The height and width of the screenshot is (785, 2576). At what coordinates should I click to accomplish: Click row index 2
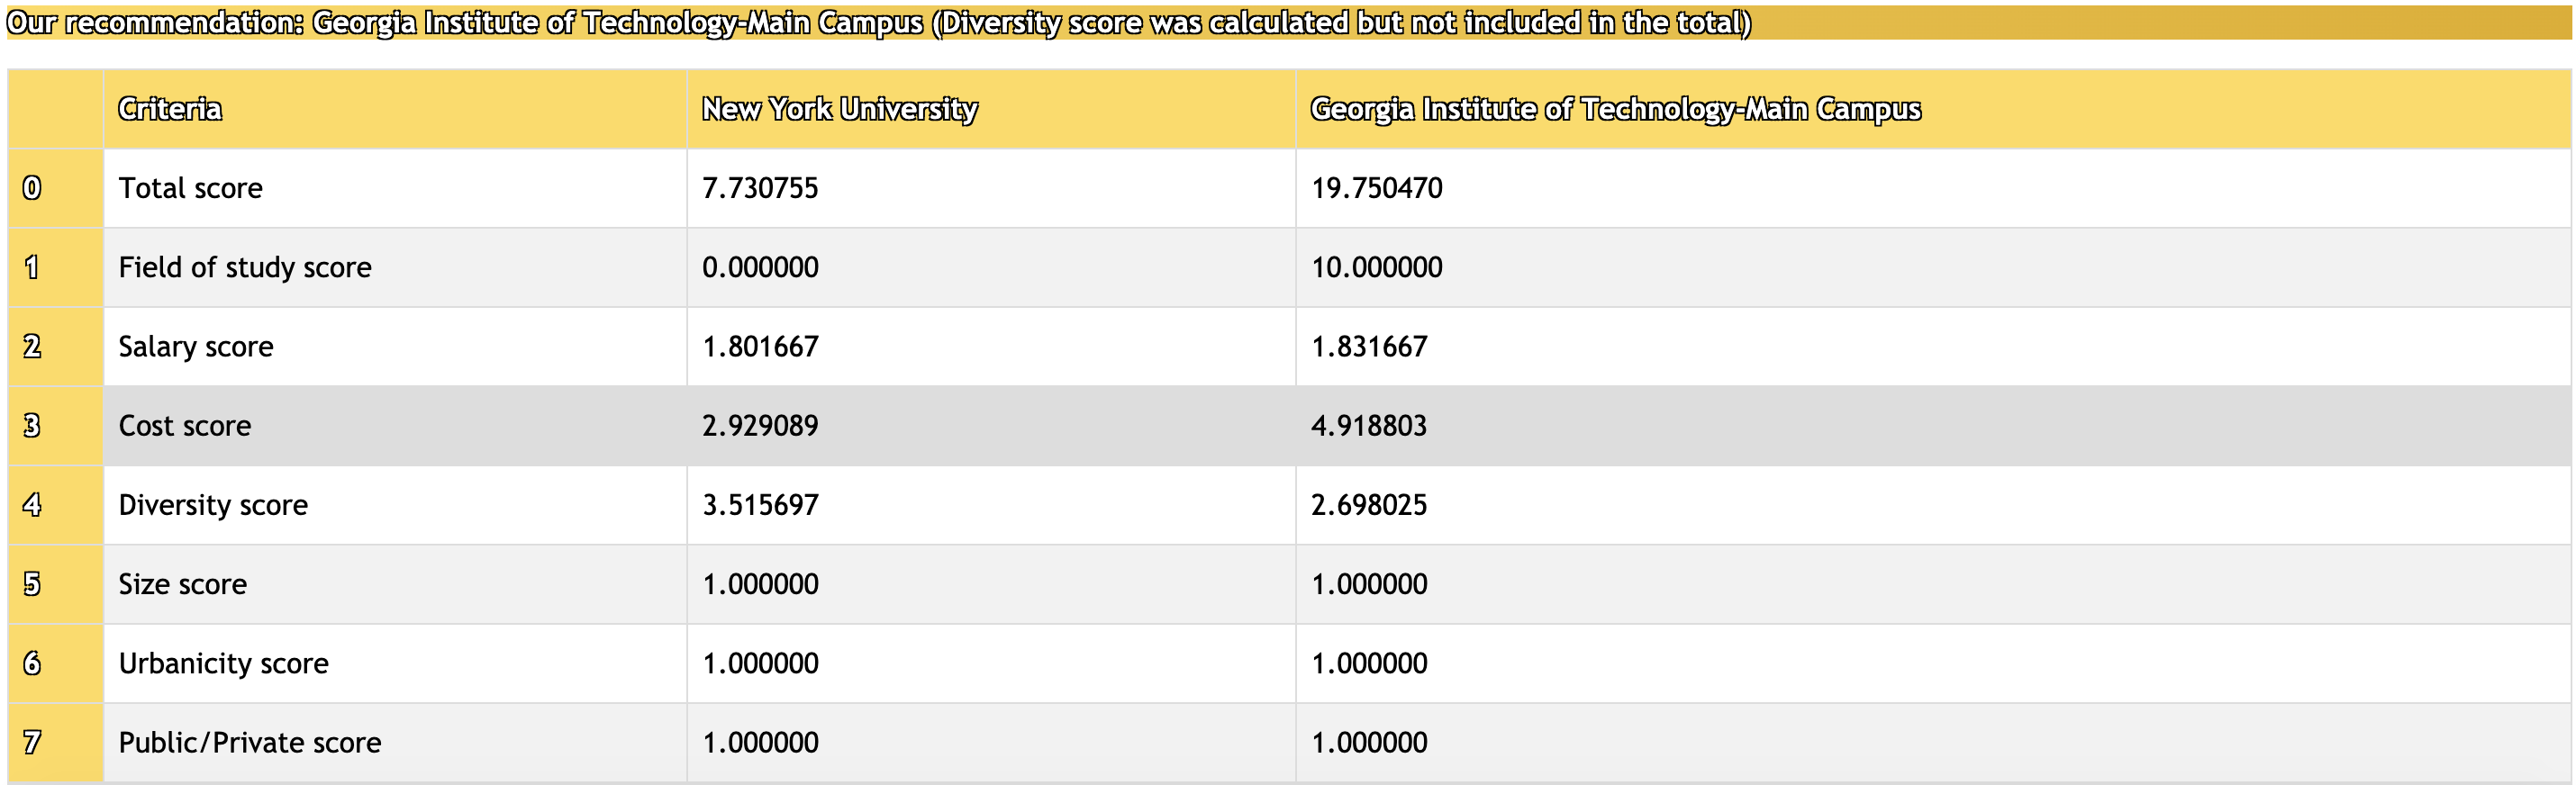pyautogui.click(x=32, y=346)
